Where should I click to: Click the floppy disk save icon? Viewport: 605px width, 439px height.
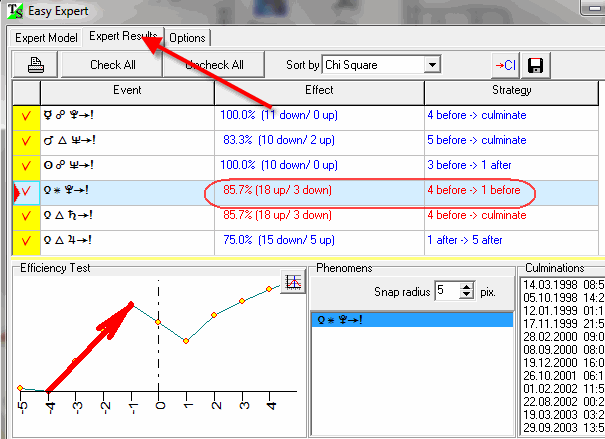tap(535, 65)
